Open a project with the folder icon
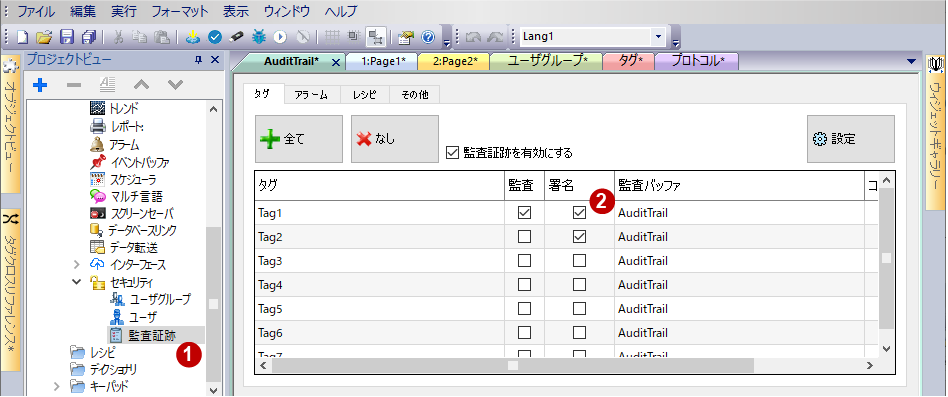 44,37
